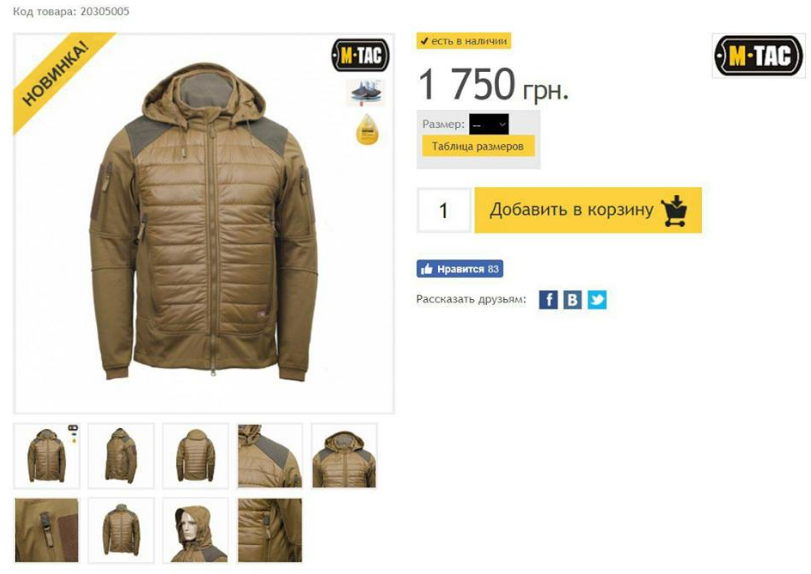This screenshot has height=574, width=811.
Task: View the side-view jacket thumbnail
Action: pos(121,456)
